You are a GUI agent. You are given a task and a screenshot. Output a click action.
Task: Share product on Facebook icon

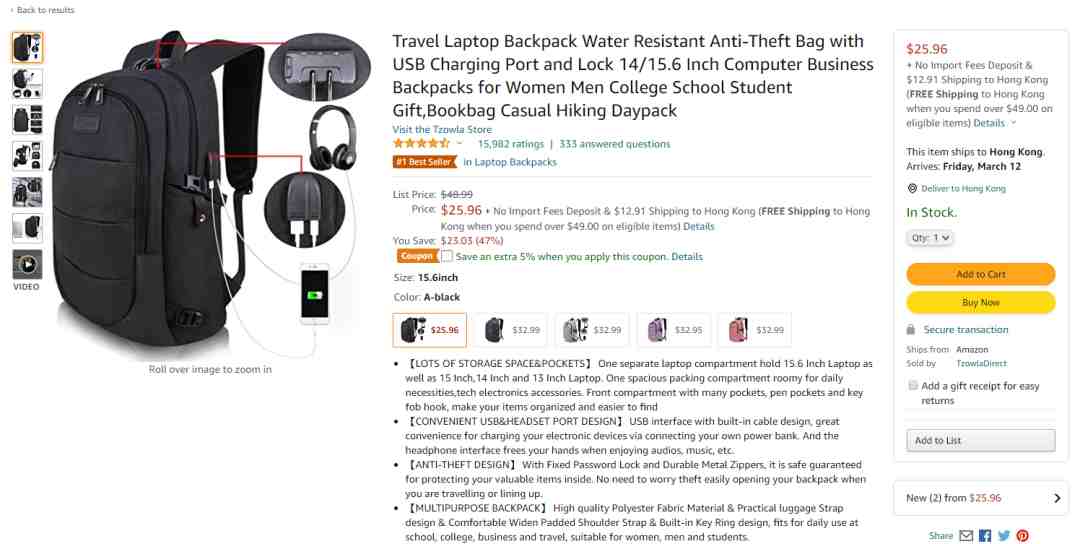985,536
